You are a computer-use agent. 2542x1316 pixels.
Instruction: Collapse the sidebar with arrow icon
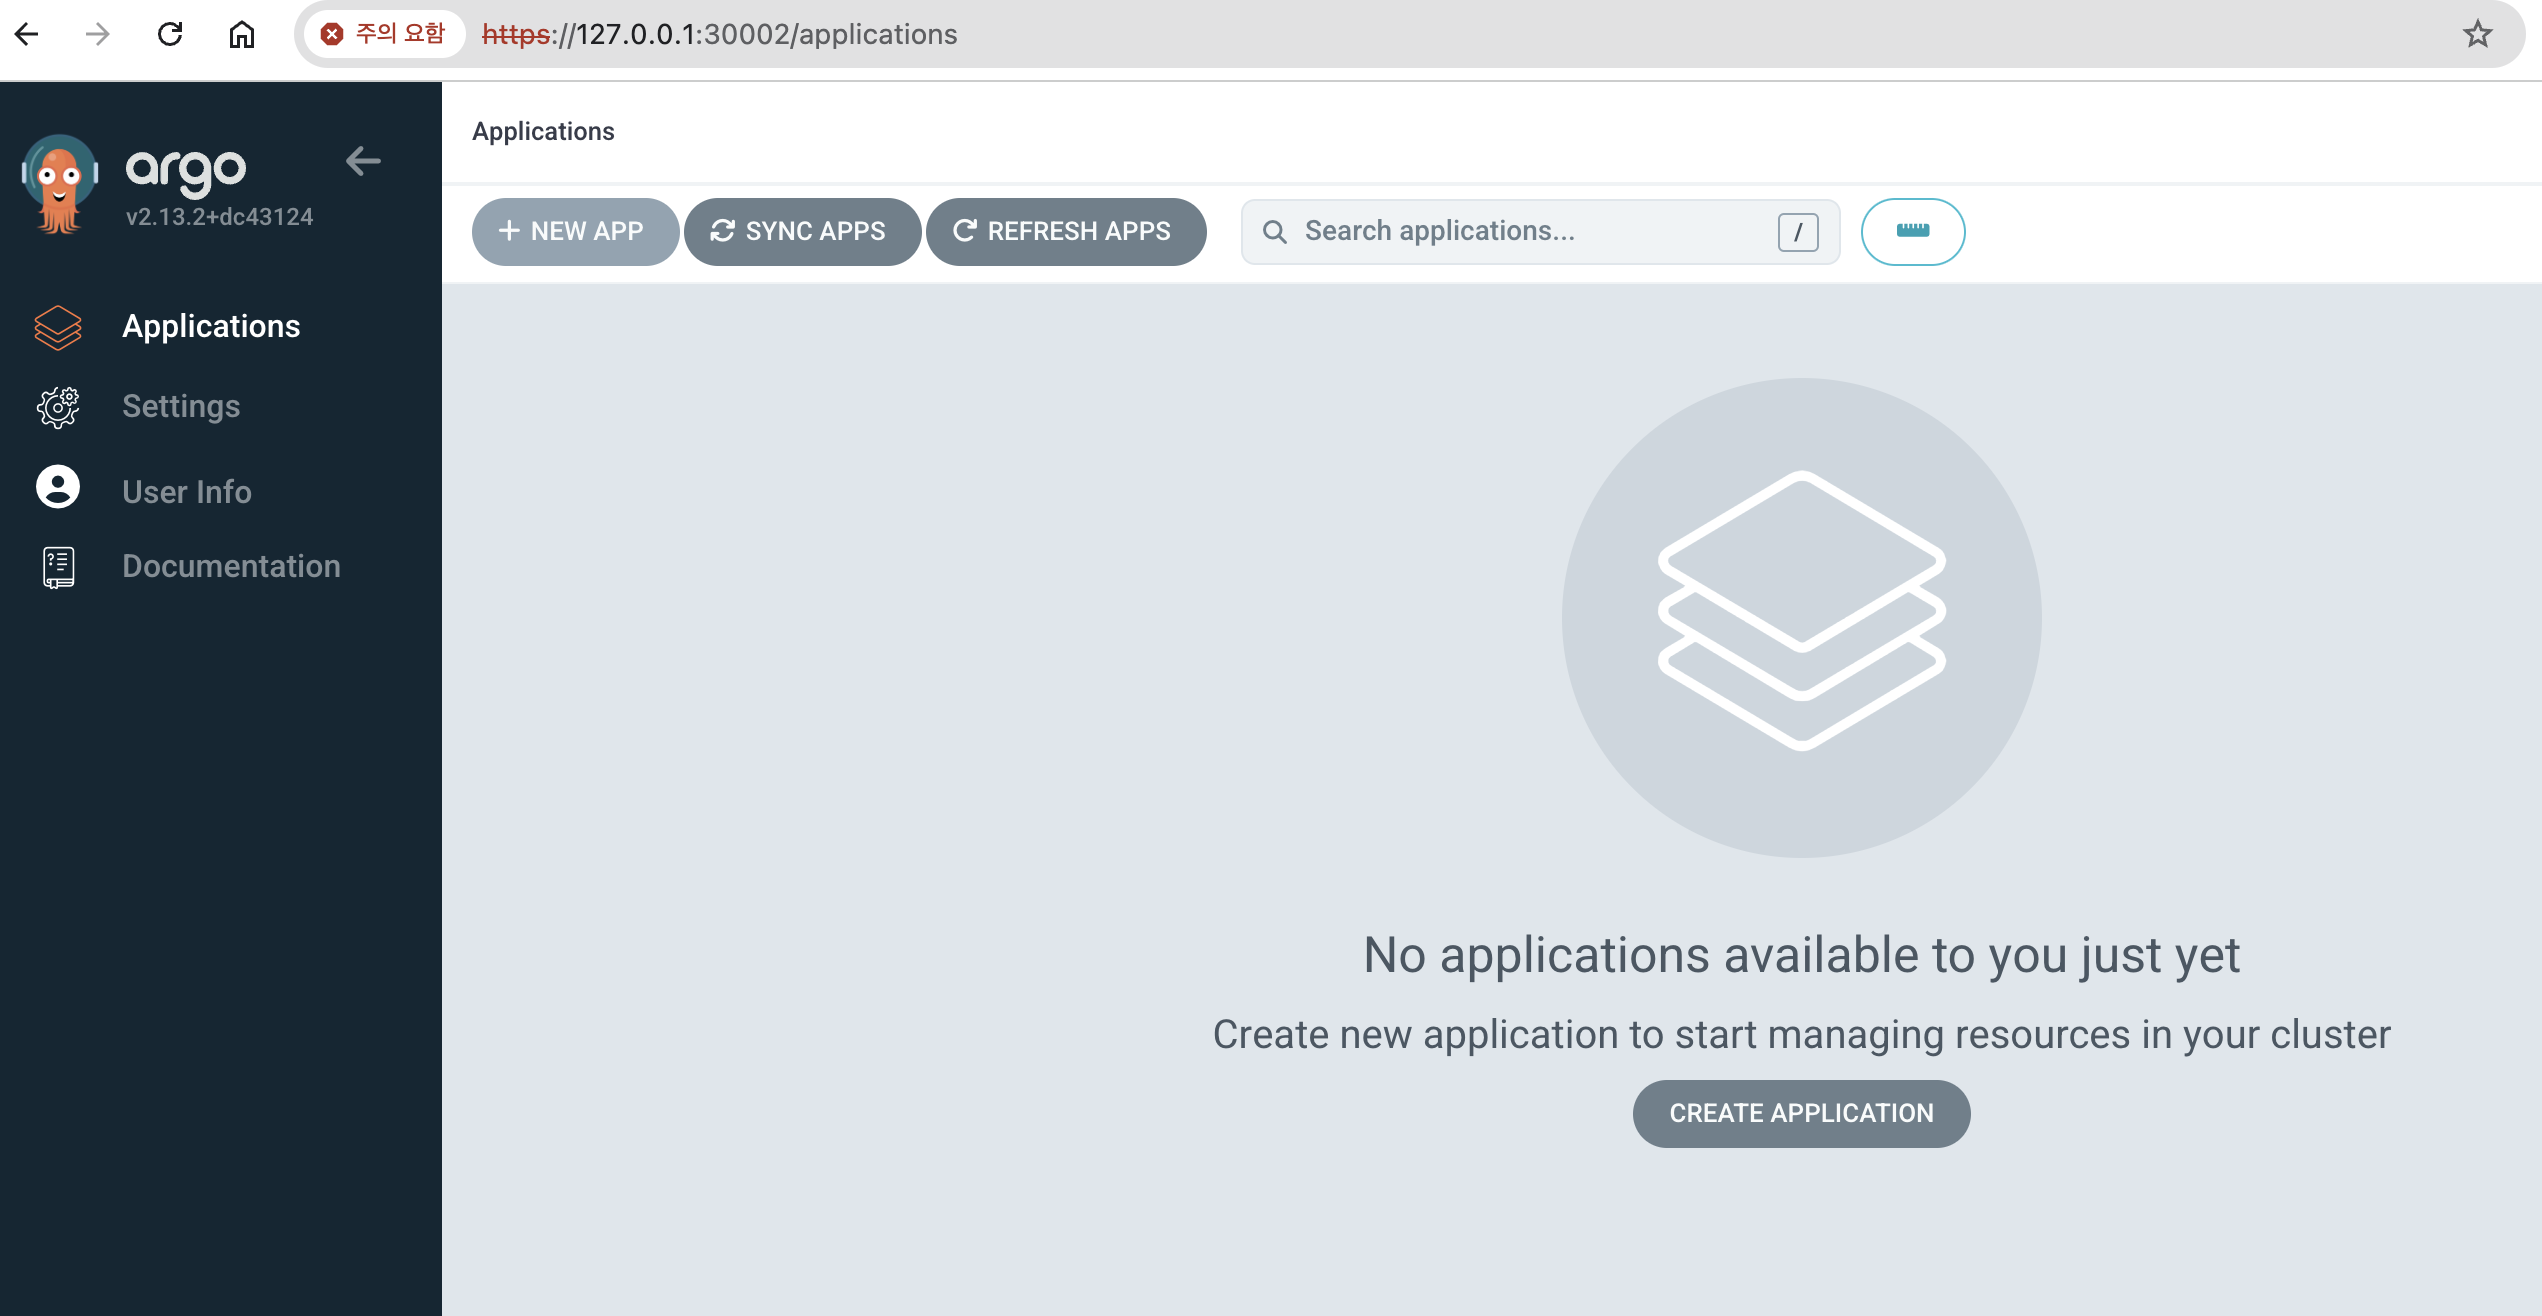tap(363, 161)
